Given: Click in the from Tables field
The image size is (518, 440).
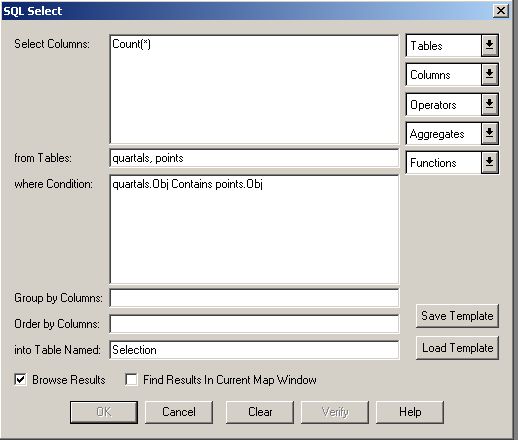Looking at the screenshot, I should click(254, 158).
